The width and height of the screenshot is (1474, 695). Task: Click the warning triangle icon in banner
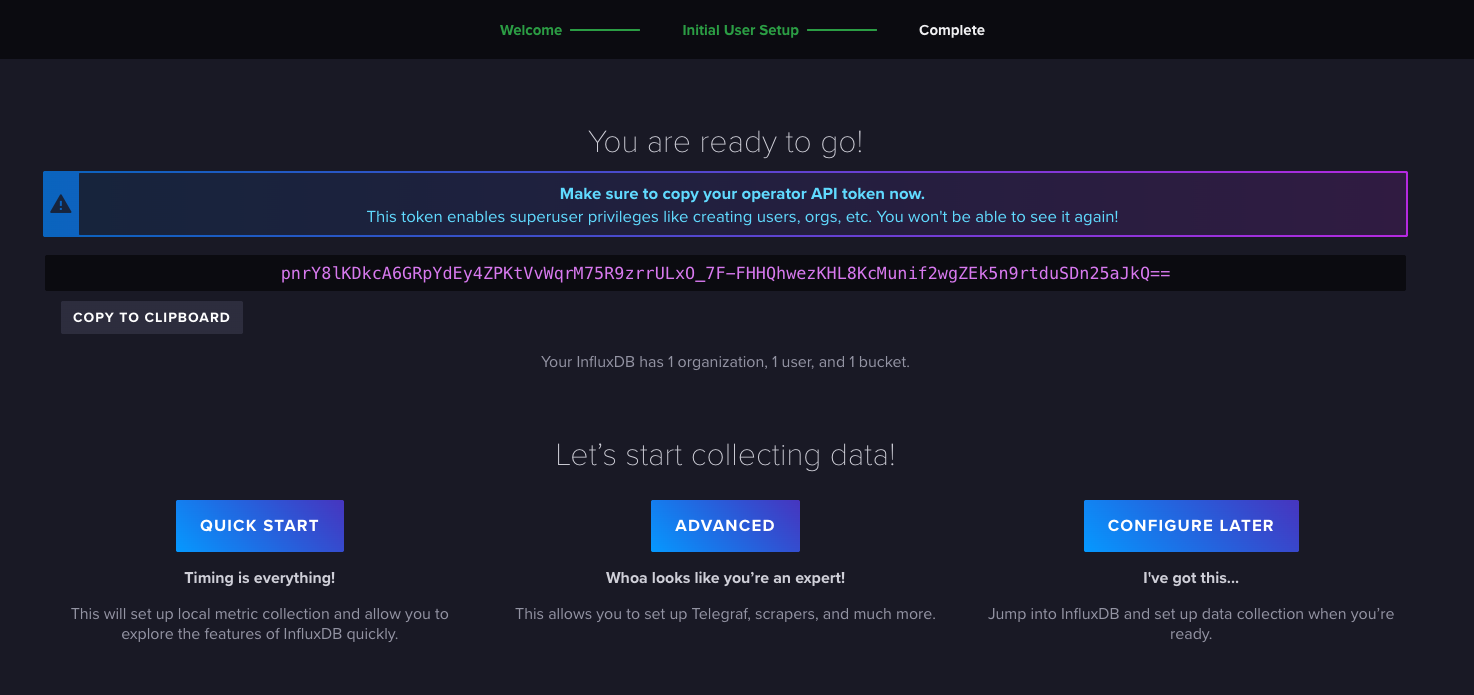point(61,204)
